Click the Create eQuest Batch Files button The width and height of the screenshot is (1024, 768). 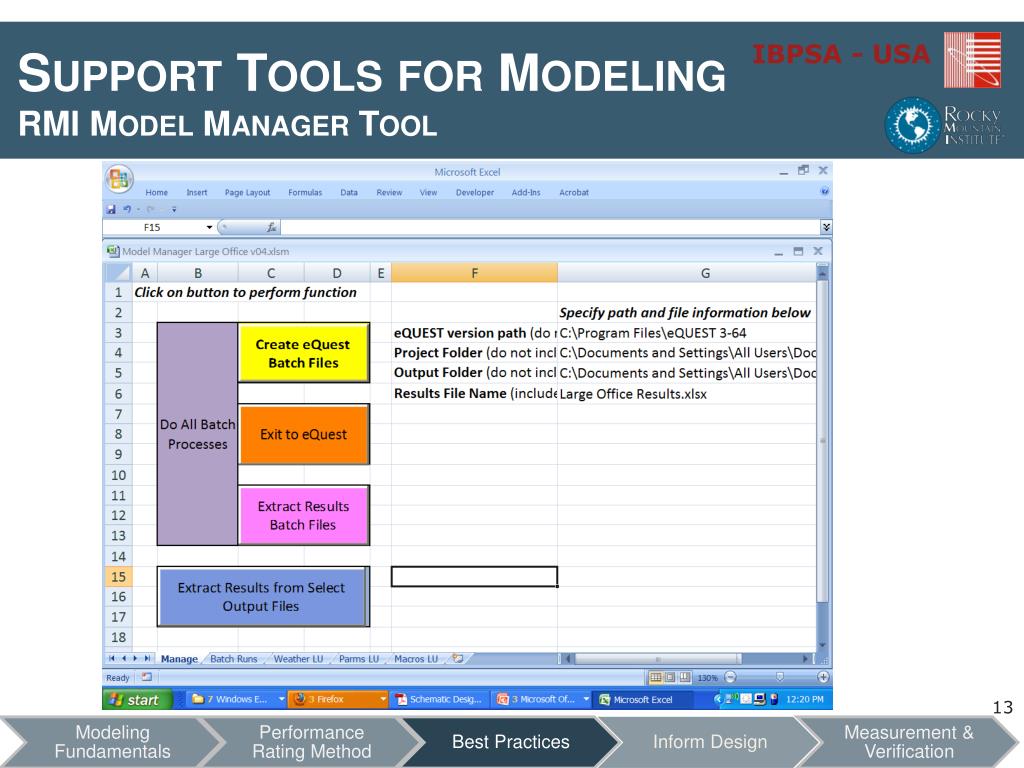click(304, 353)
